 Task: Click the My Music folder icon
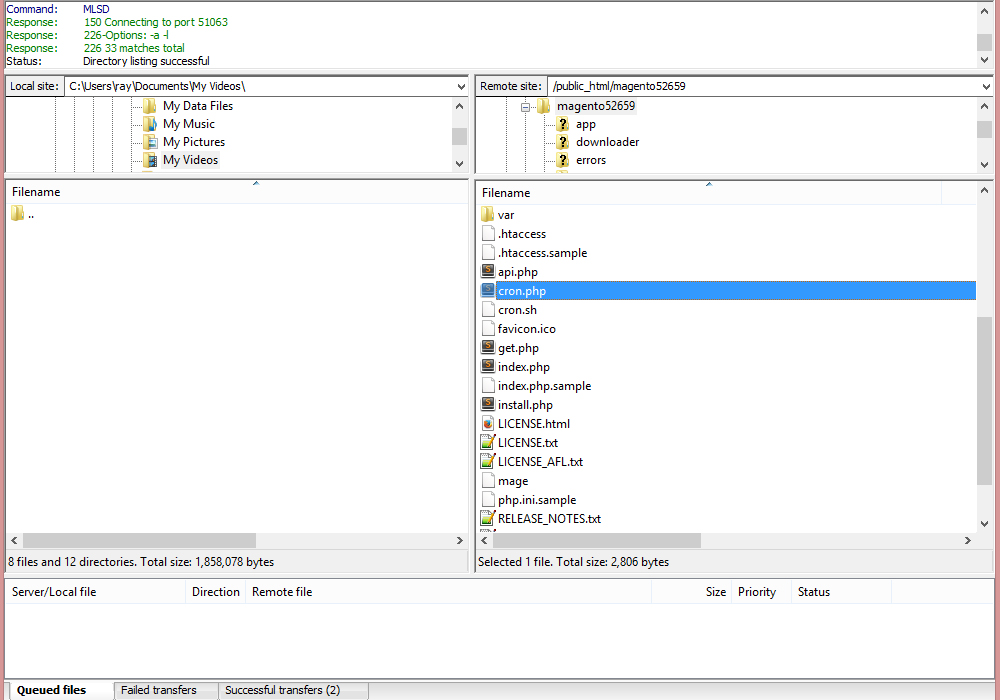tap(150, 124)
